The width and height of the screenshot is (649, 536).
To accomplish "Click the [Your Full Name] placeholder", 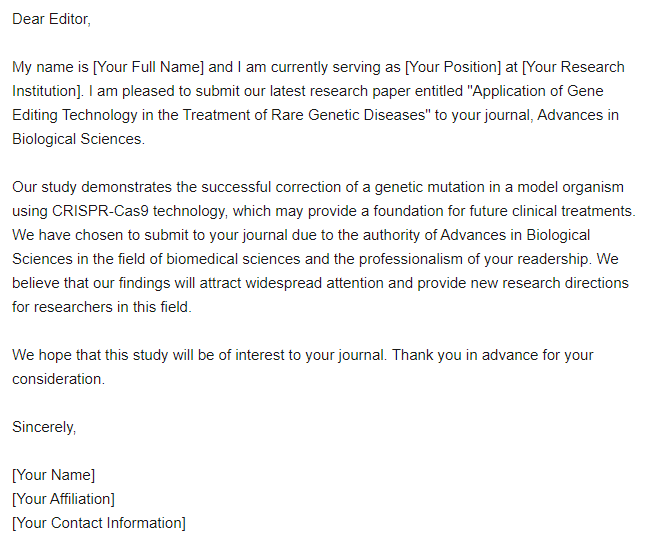I will [x=148, y=67].
